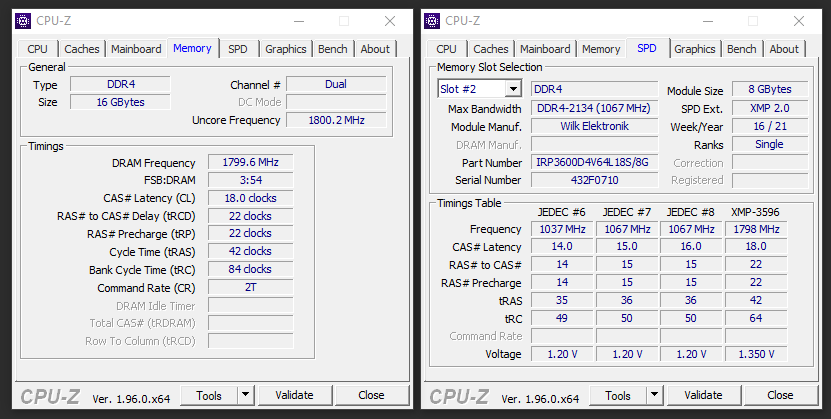The height and width of the screenshot is (419, 831).
Task: Close the Memory window using the title bar X
Action: 389,20
